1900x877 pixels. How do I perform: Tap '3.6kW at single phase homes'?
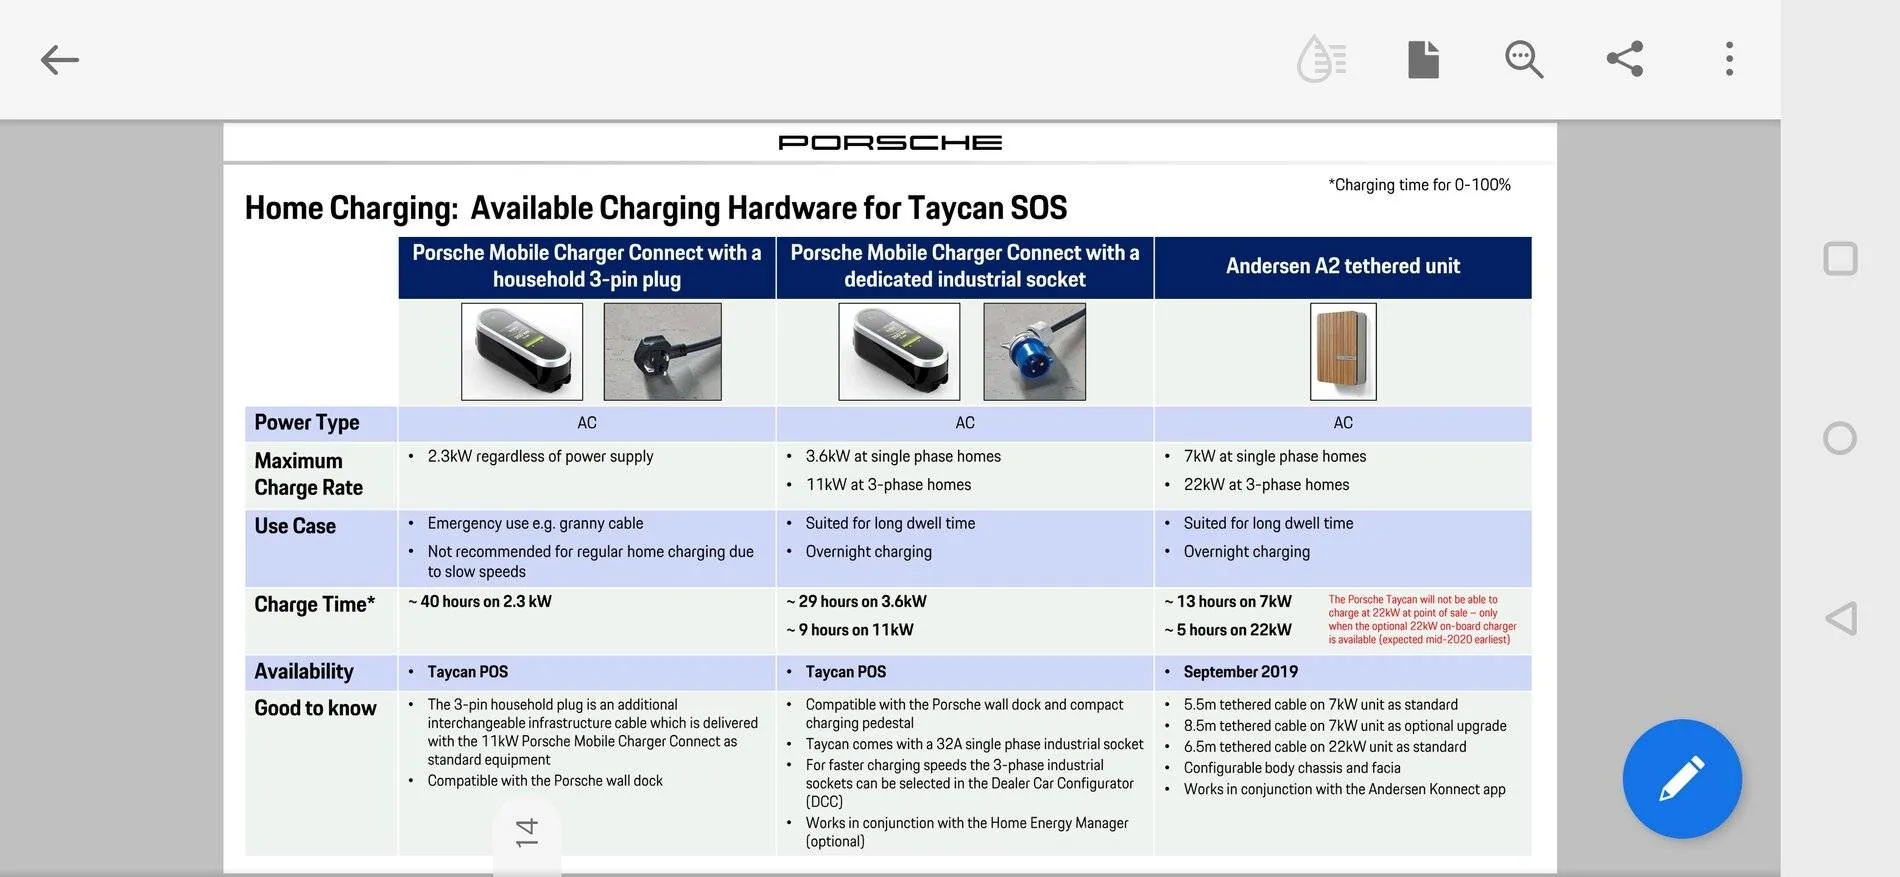[903, 456]
